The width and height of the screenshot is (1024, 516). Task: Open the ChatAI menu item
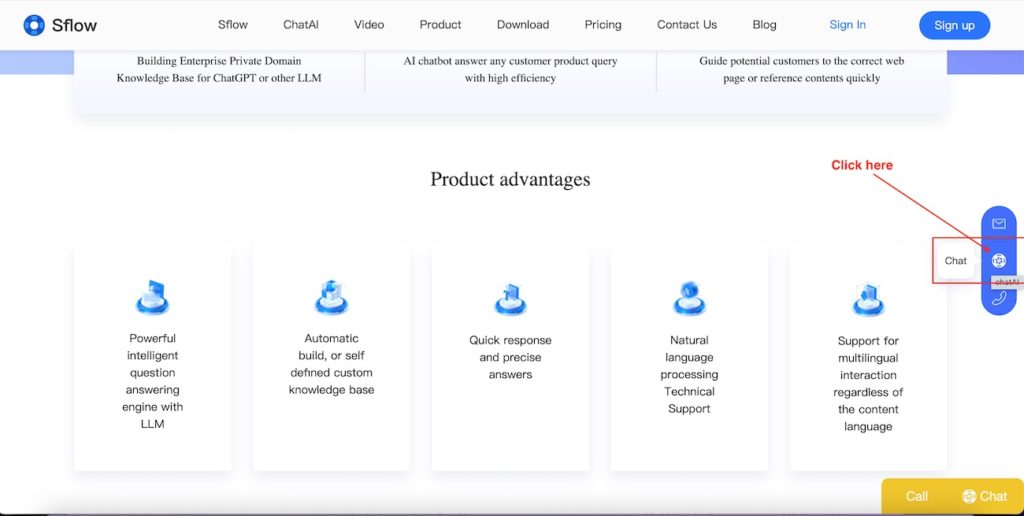click(x=300, y=25)
